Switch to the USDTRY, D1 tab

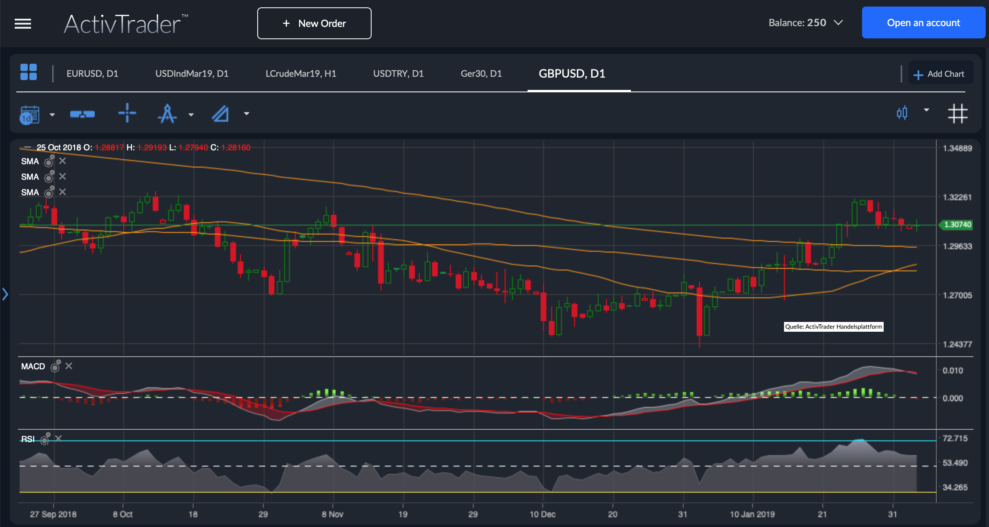coord(398,73)
